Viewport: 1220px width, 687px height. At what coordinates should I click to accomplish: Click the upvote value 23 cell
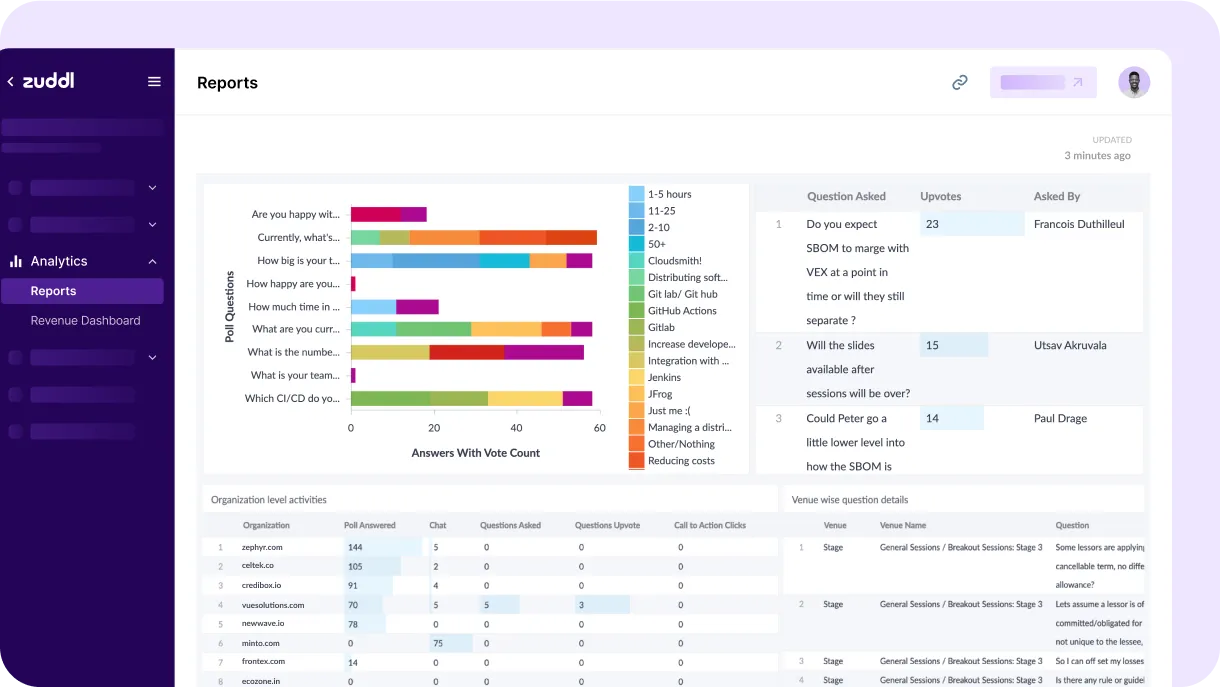pos(972,224)
